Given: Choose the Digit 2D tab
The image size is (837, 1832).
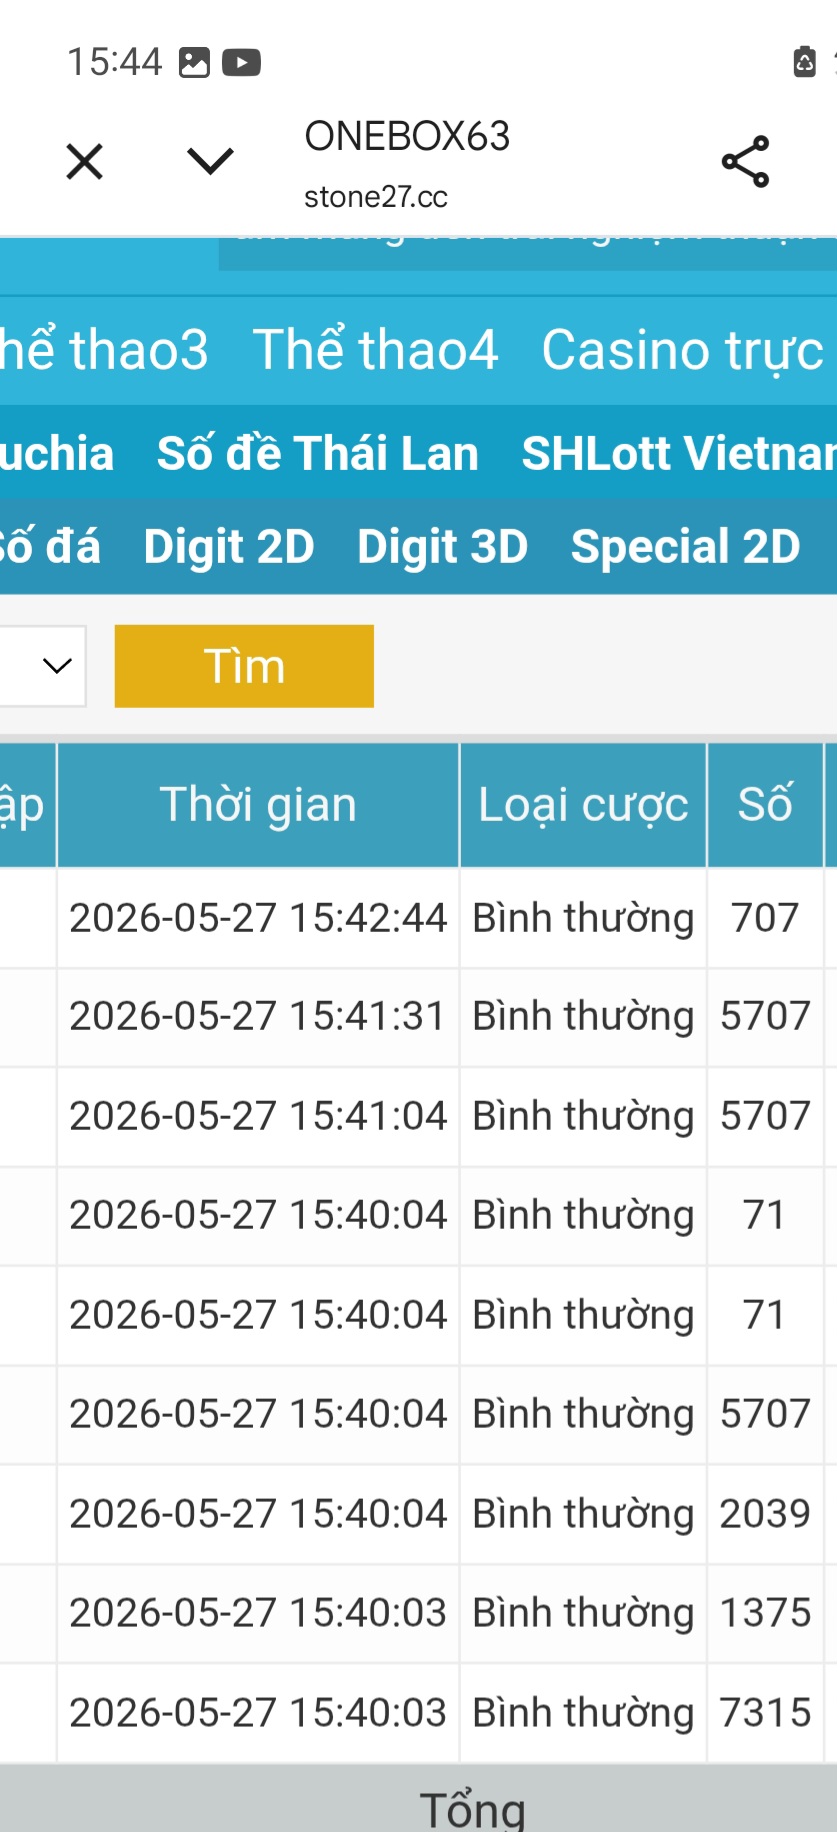Looking at the screenshot, I should (x=229, y=547).
